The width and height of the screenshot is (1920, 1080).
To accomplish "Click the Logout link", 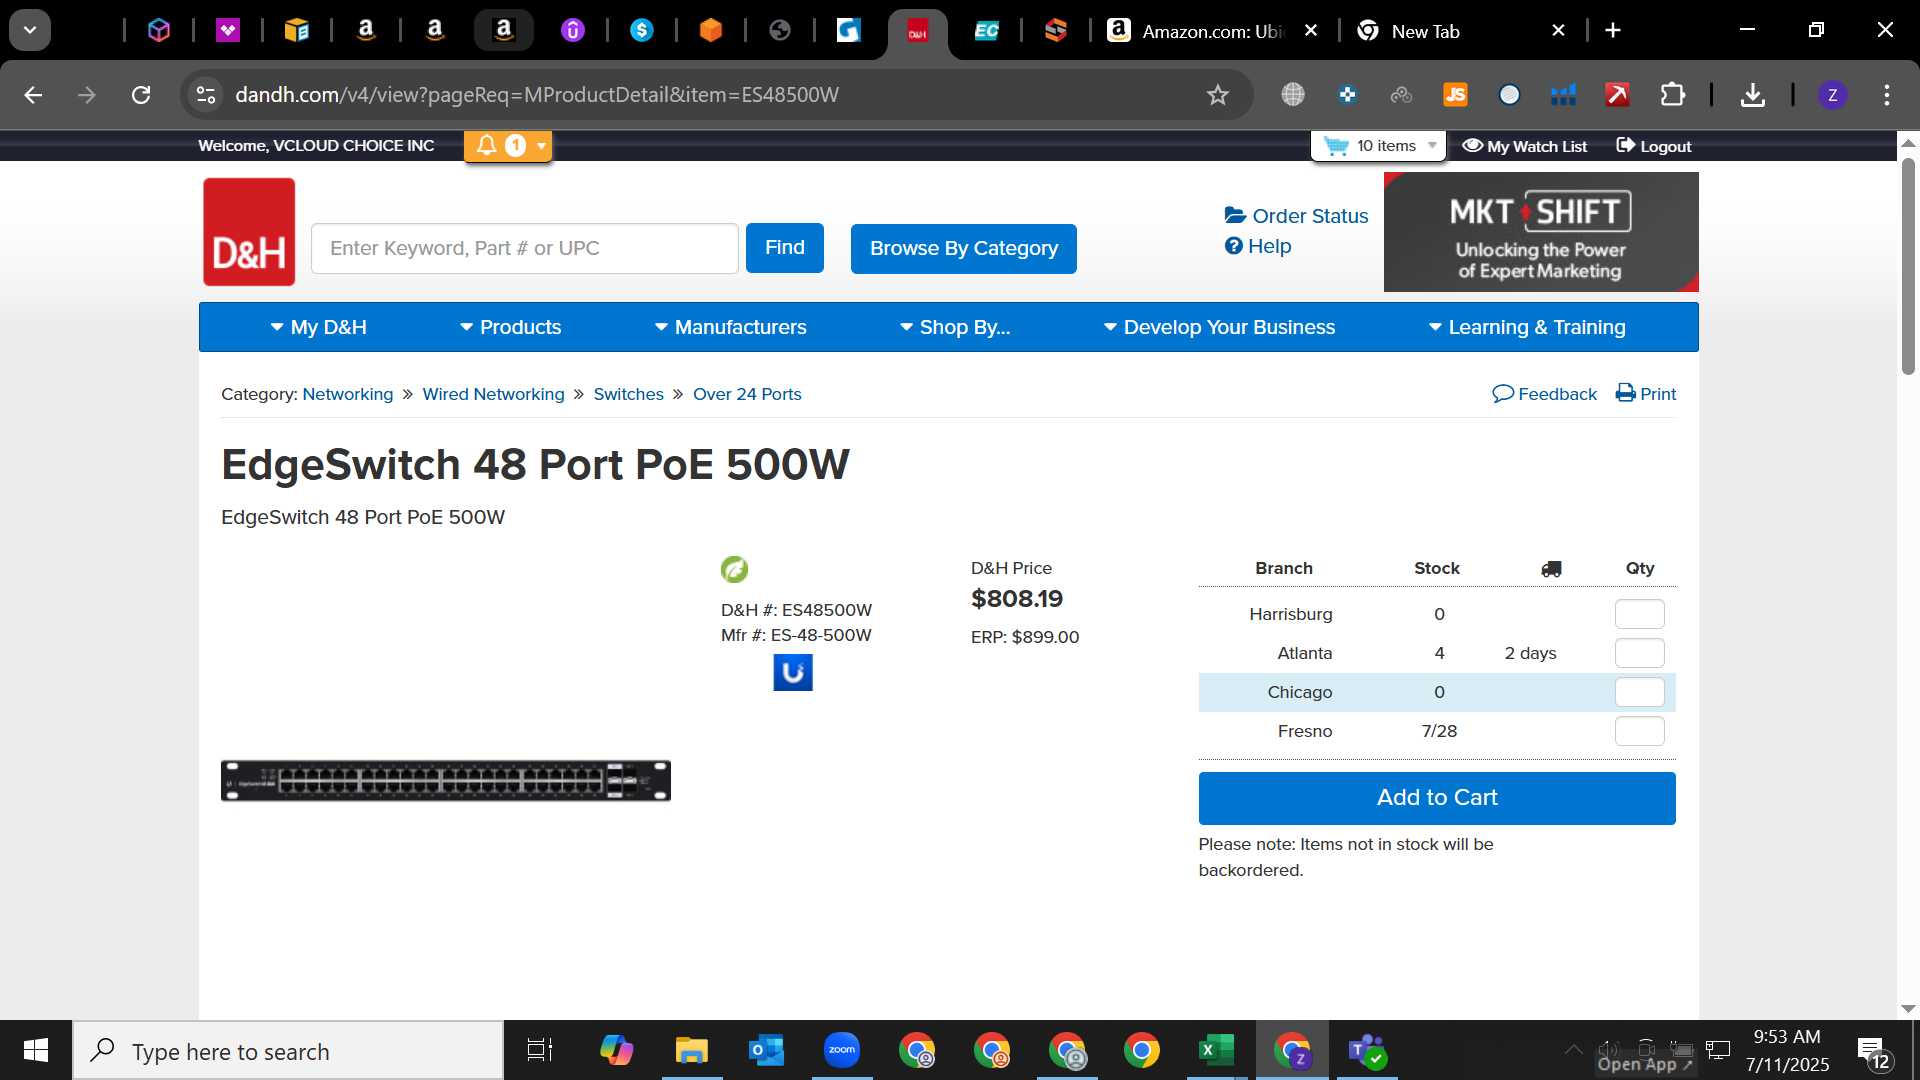I will 1654,146.
